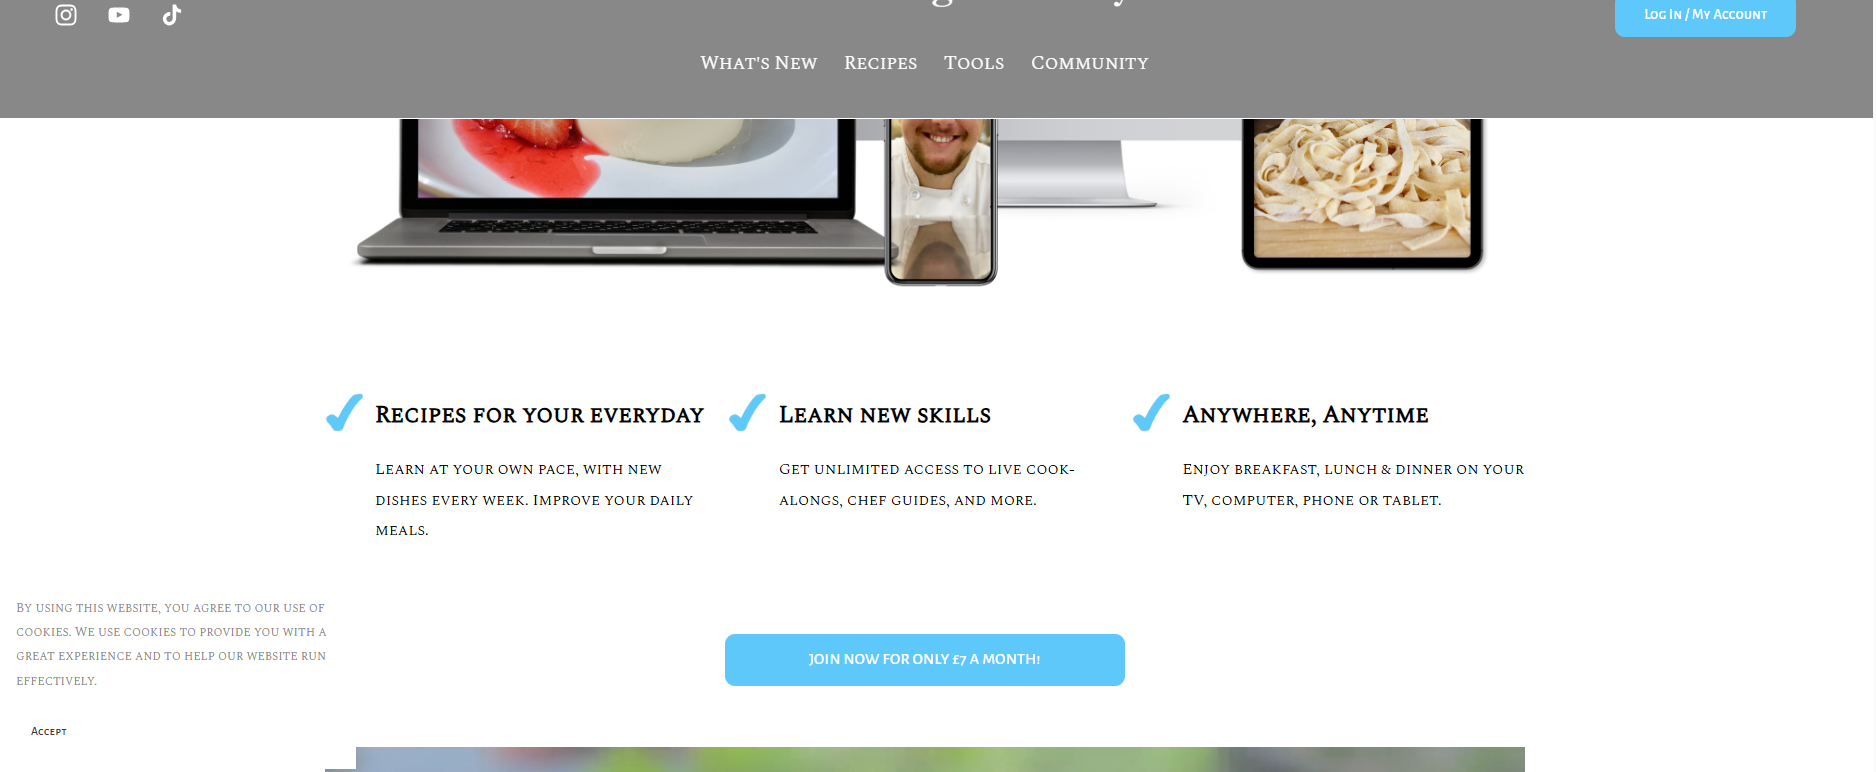Open the Tools menu item
The height and width of the screenshot is (772, 1876).
click(x=974, y=63)
